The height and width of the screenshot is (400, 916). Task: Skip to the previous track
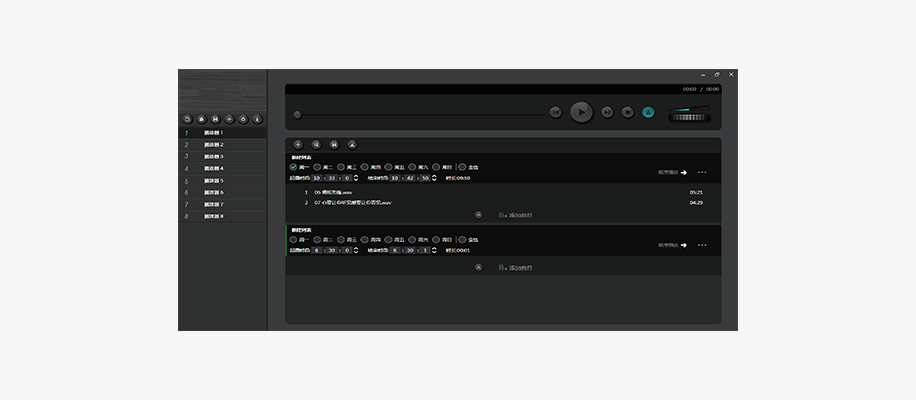[x=555, y=113]
